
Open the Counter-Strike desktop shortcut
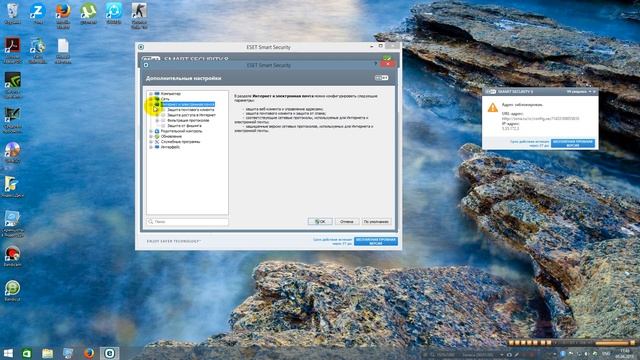pos(139,15)
